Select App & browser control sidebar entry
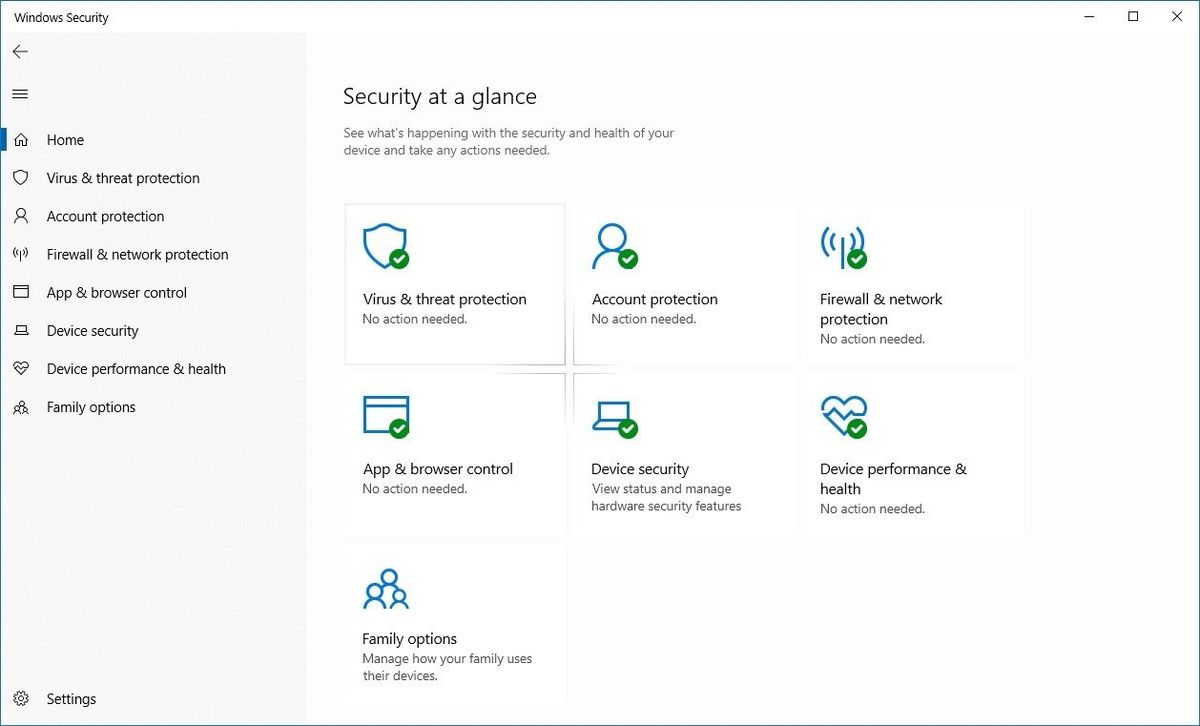 pos(116,292)
